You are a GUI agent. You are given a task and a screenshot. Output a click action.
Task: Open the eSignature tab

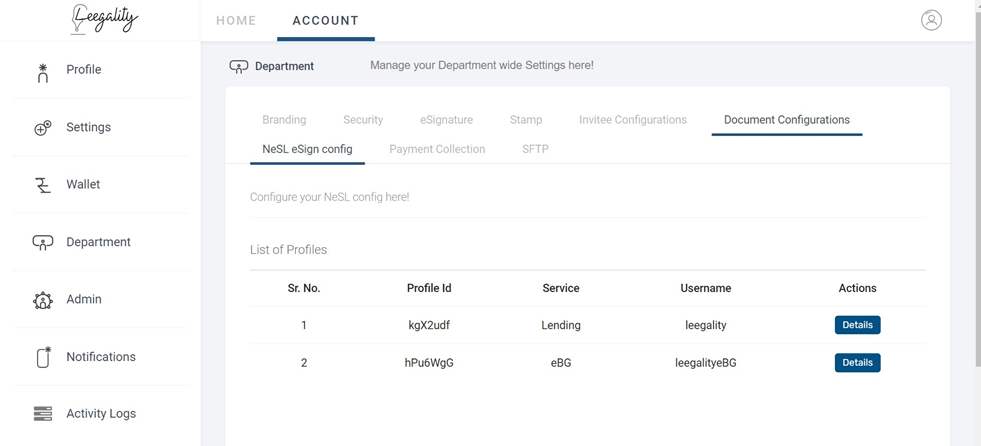[447, 119]
